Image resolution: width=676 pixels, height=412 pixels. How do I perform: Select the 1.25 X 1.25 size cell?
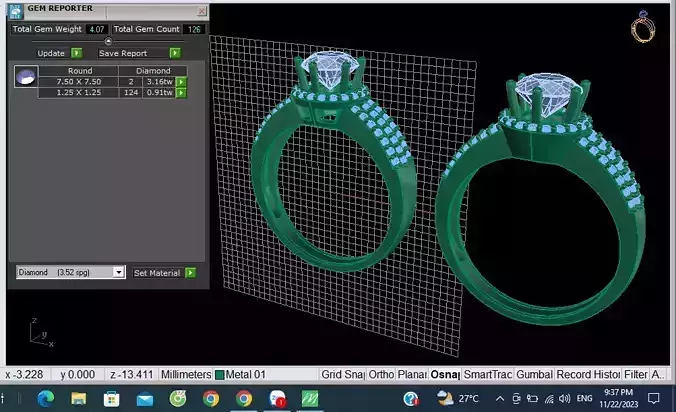[79, 92]
